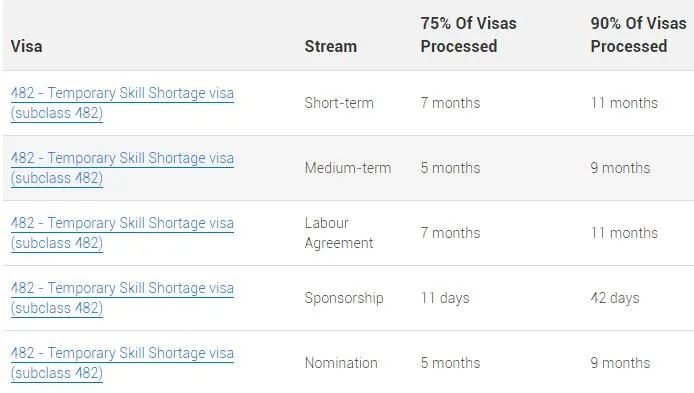
Task: Select the Medium-term stream cell
Action: click(348, 168)
